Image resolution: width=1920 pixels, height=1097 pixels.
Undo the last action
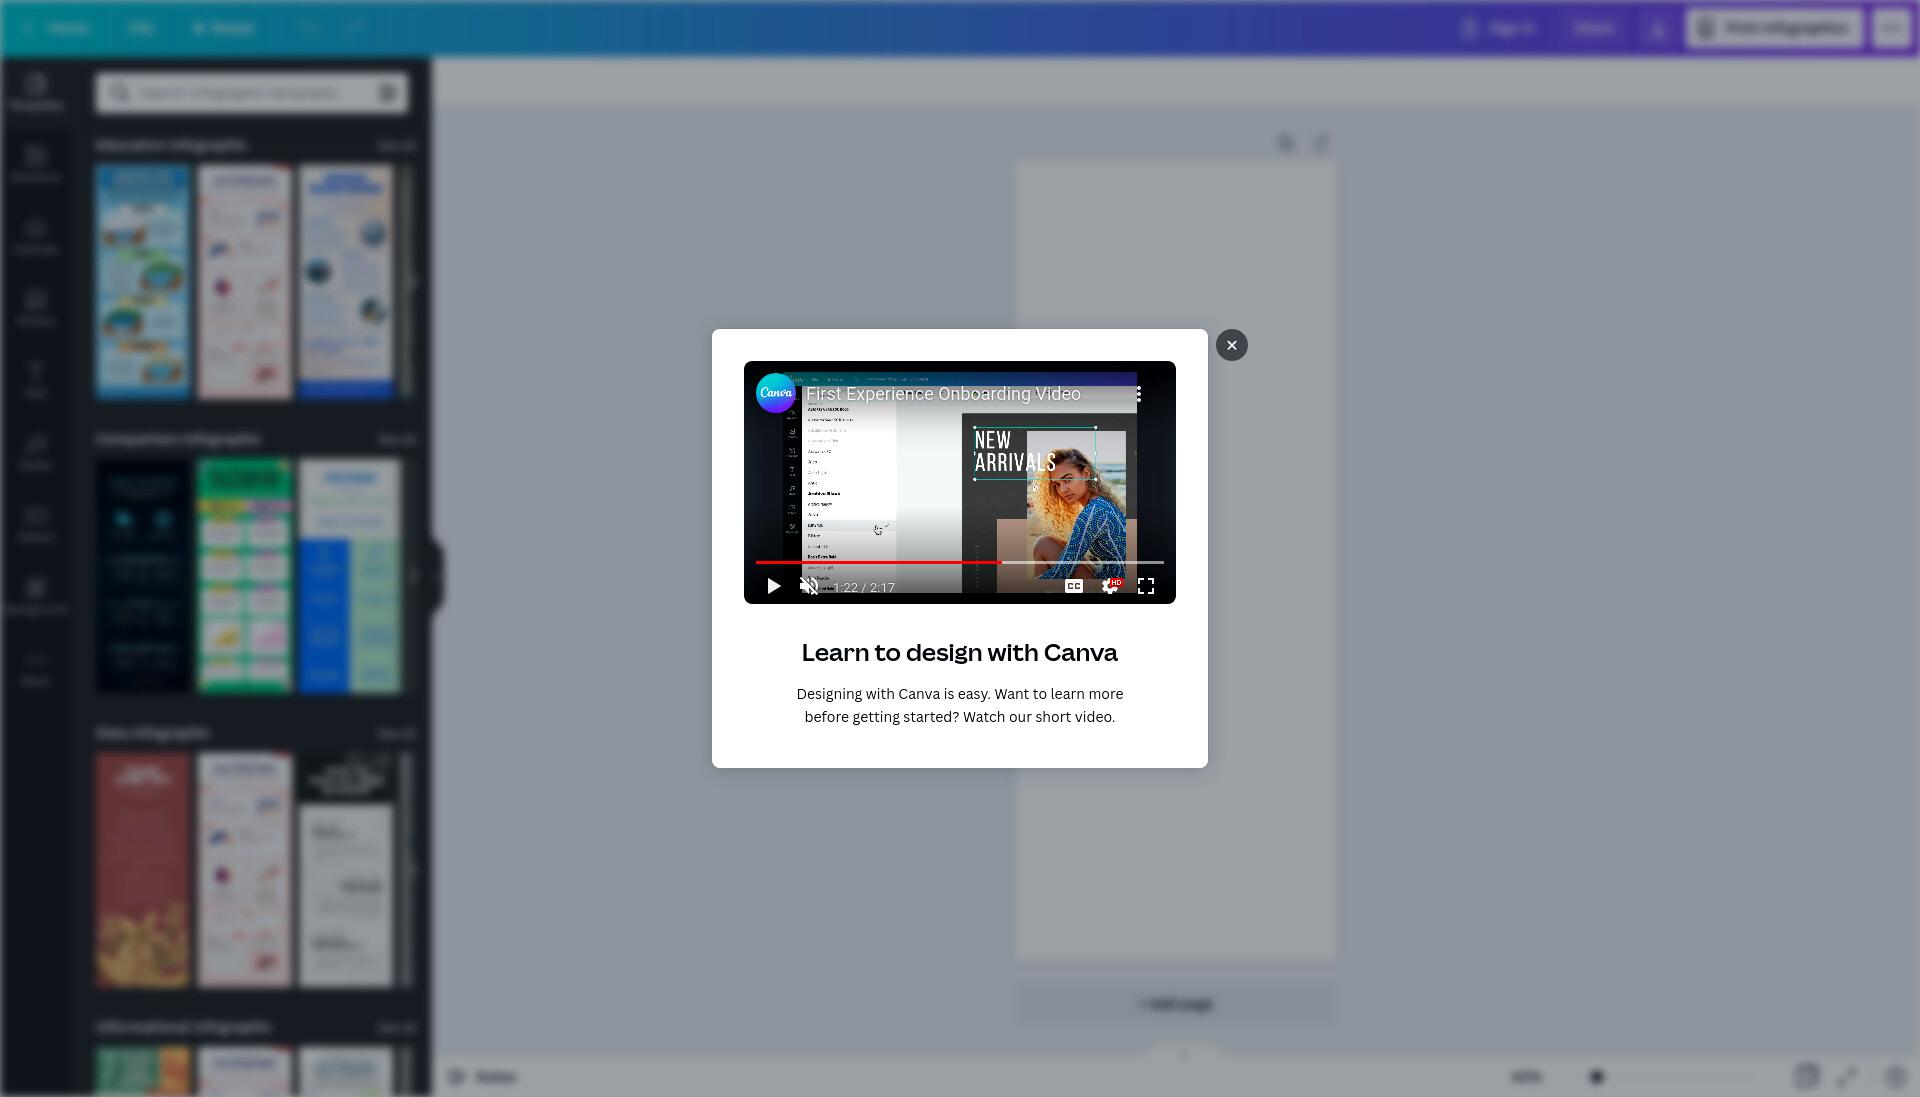pos(308,28)
